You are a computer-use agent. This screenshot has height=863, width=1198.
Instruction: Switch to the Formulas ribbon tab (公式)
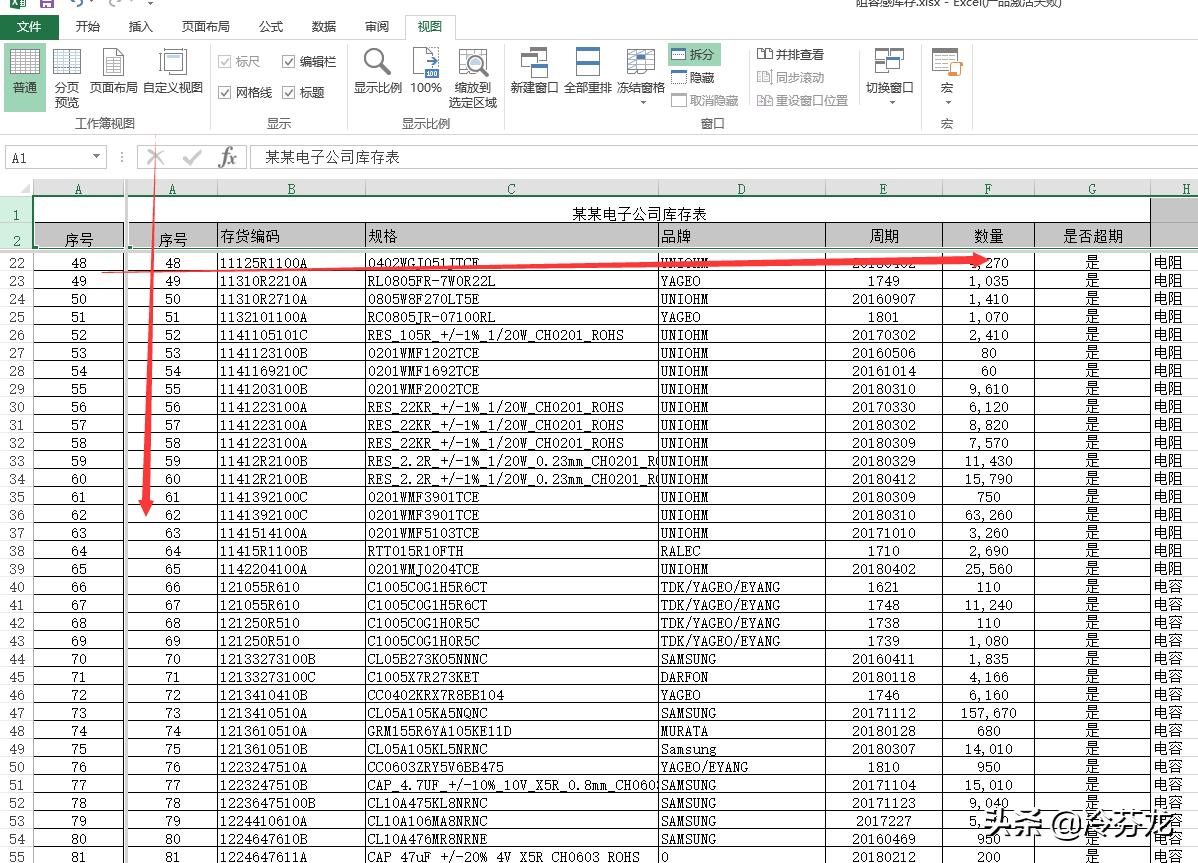point(270,27)
